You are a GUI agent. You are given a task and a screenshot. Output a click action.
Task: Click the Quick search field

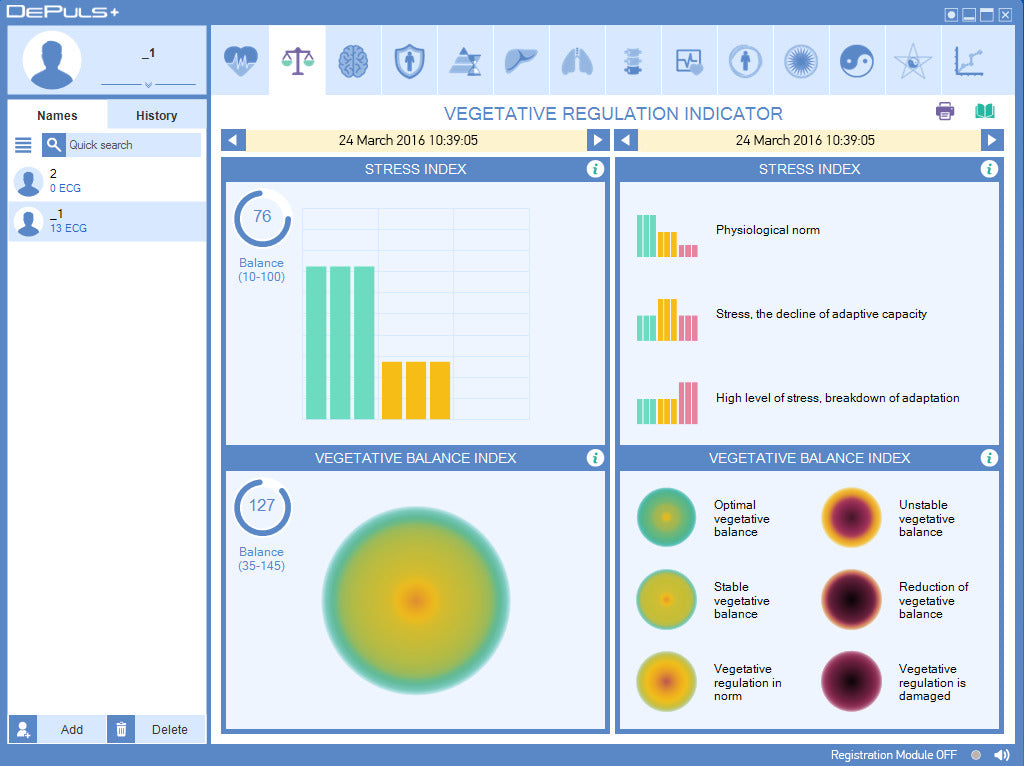[x=132, y=145]
